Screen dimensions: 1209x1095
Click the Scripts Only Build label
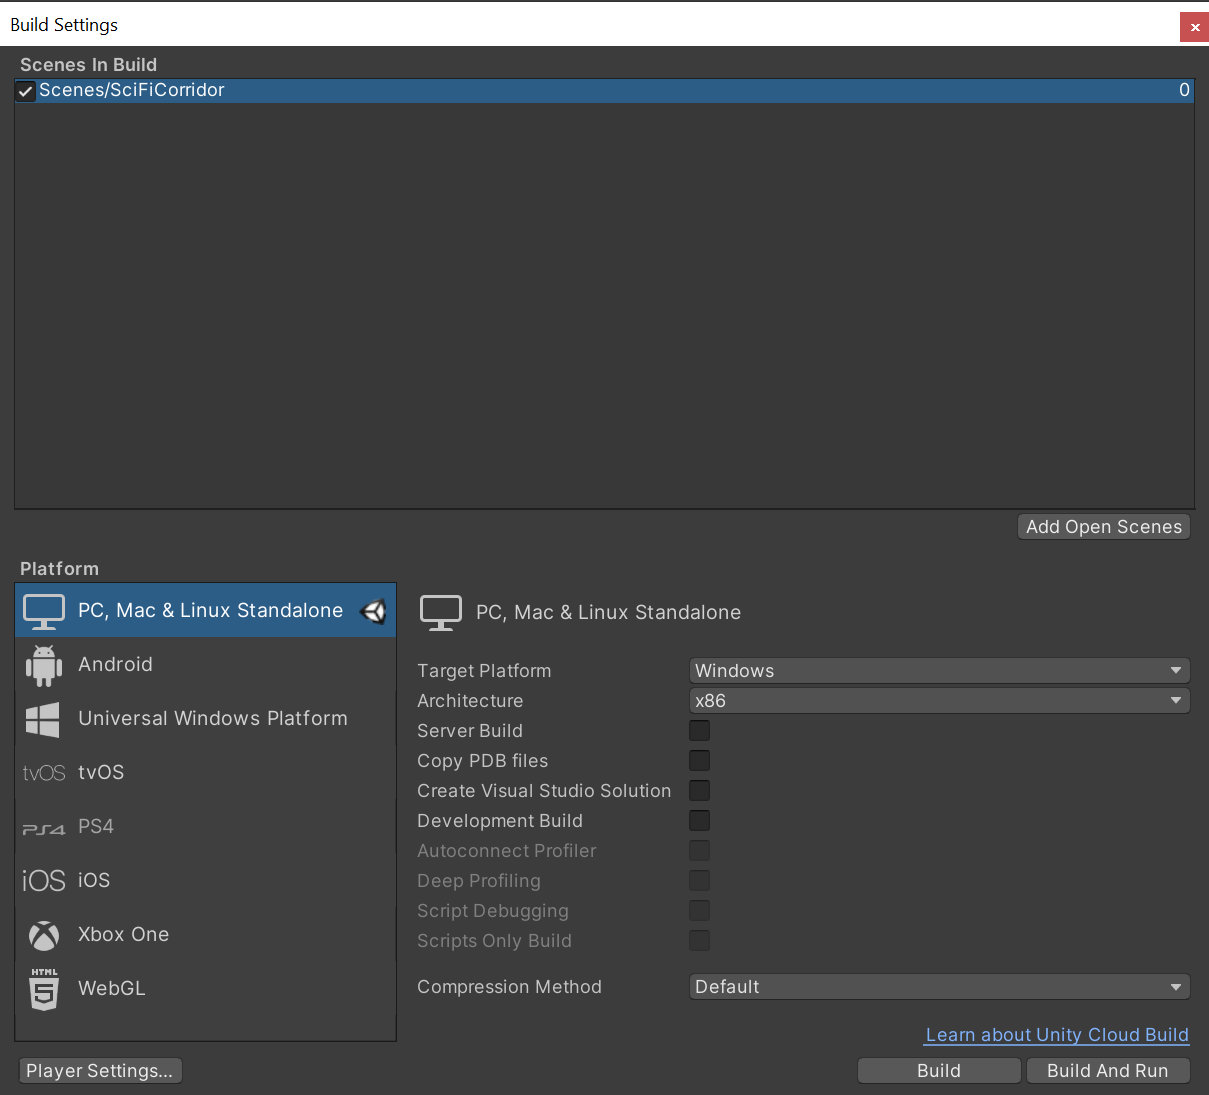click(495, 941)
